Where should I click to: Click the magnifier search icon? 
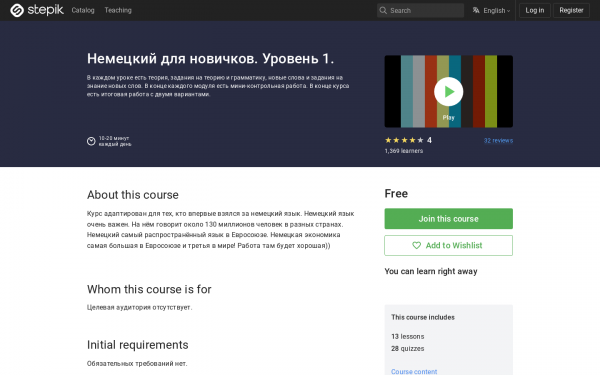[x=383, y=10]
